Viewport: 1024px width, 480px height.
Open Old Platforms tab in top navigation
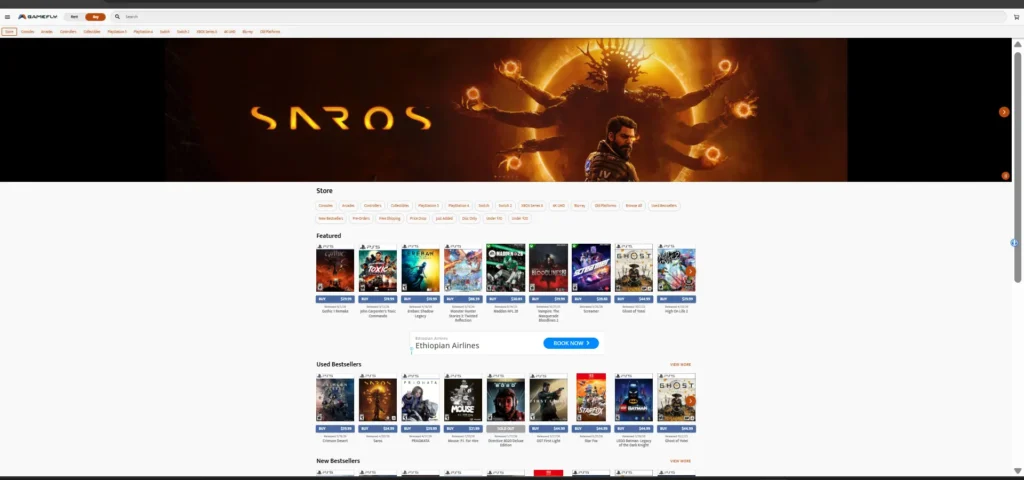(270, 31)
